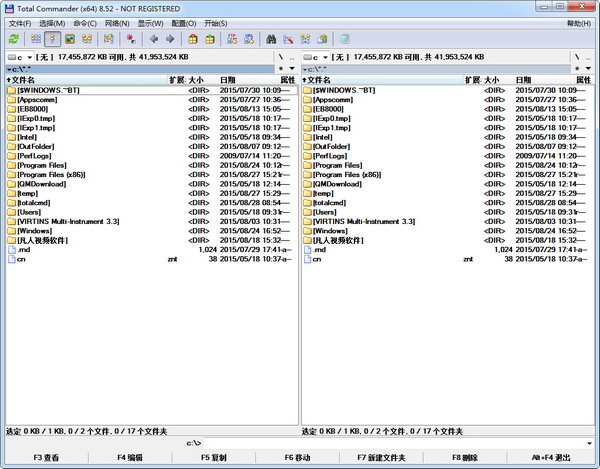This screenshot has width=600, height=469.
Task: Open the 显示(W) menu
Action: [x=150, y=24]
